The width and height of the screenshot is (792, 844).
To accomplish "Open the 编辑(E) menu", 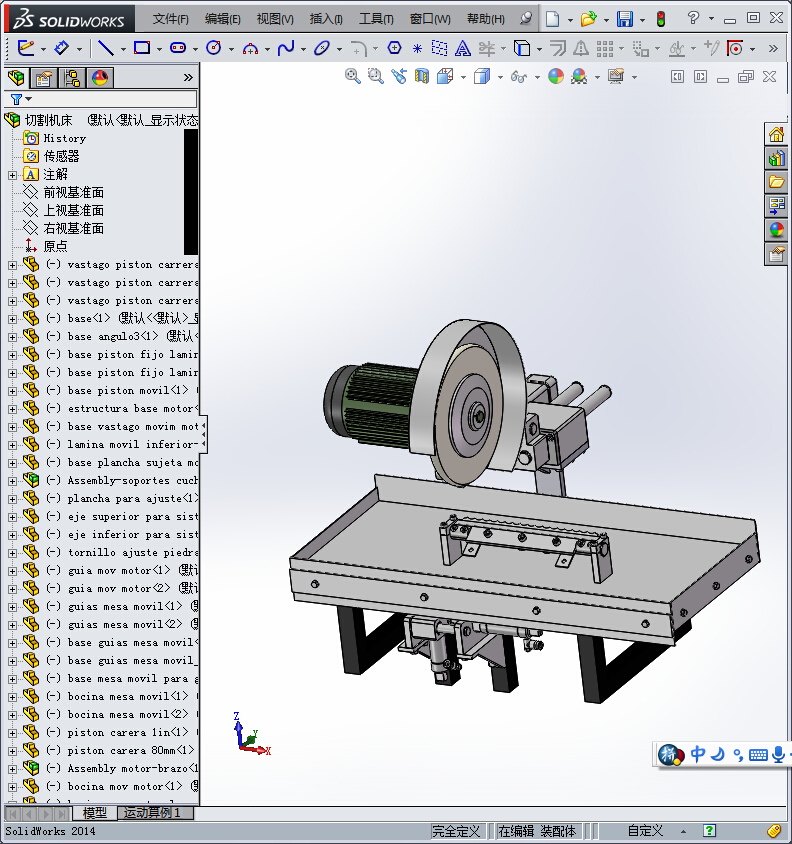I will [222, 19].
